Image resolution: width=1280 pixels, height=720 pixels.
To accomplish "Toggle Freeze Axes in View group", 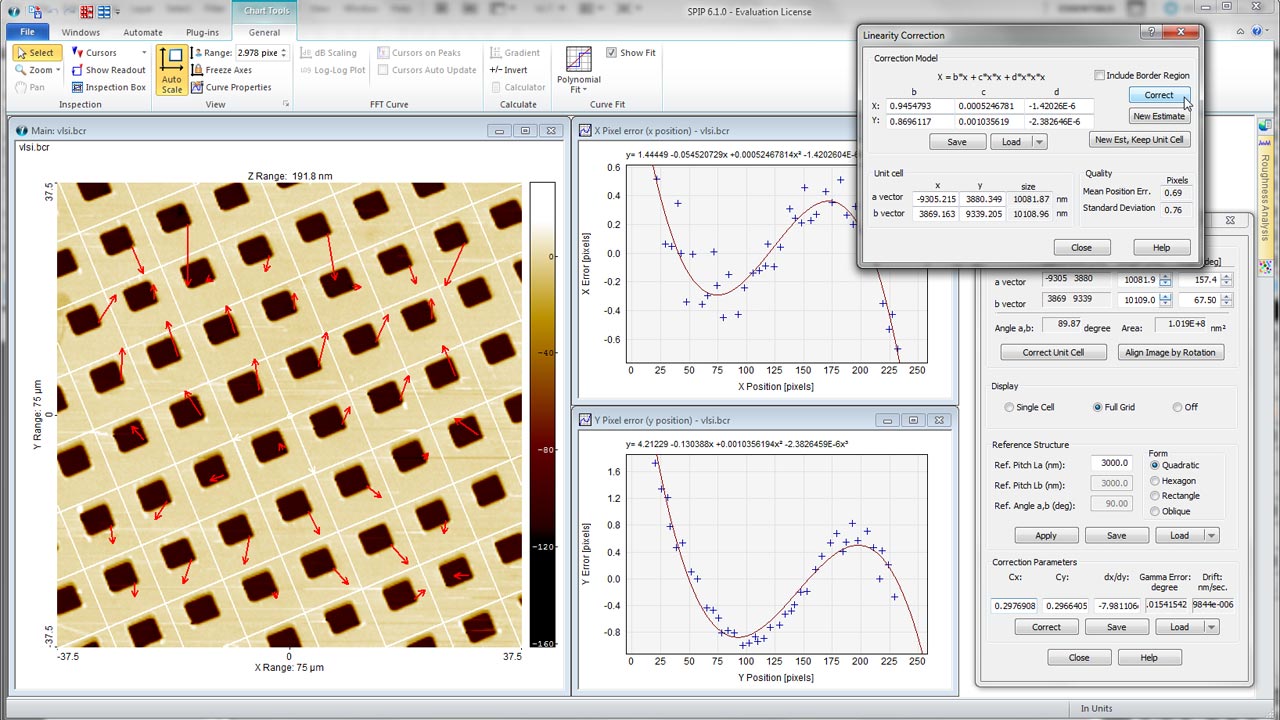I will coord(221,70).
